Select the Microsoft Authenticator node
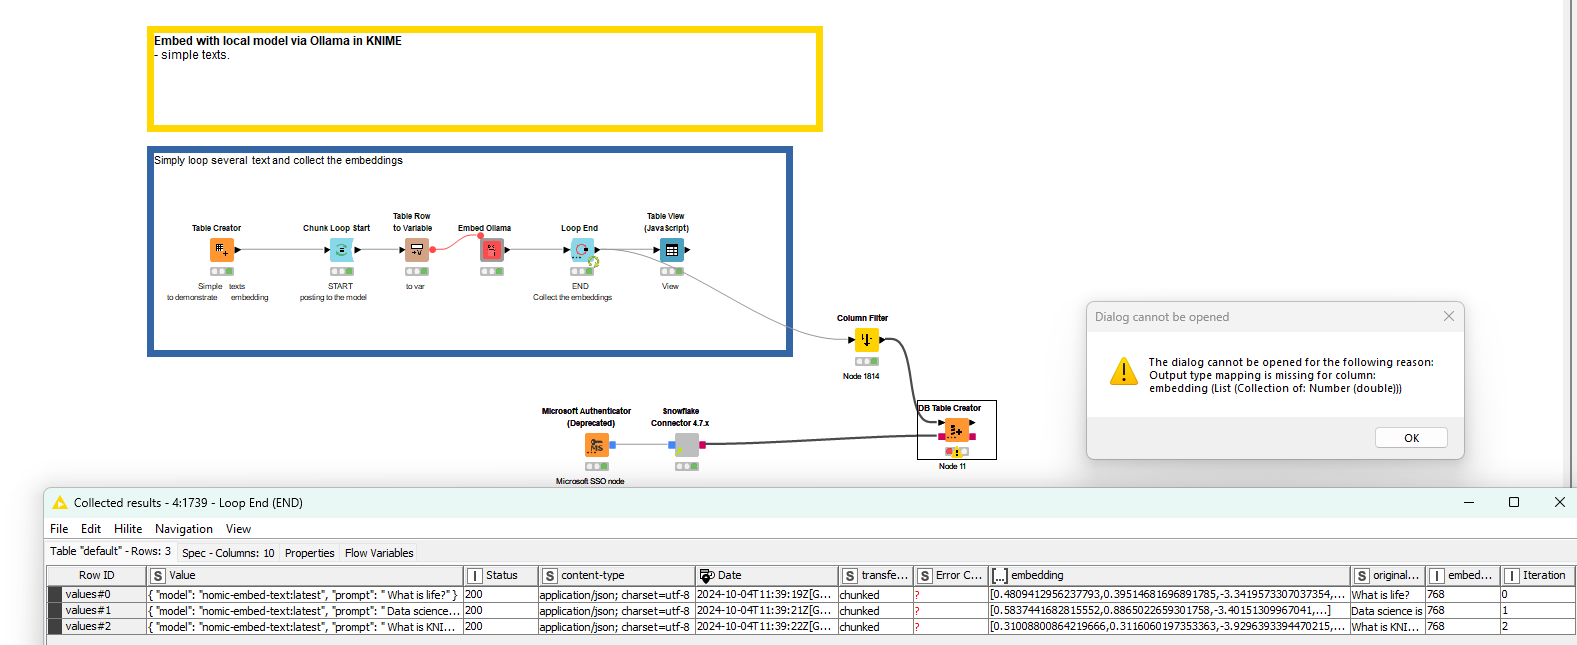 coord(596,445)
